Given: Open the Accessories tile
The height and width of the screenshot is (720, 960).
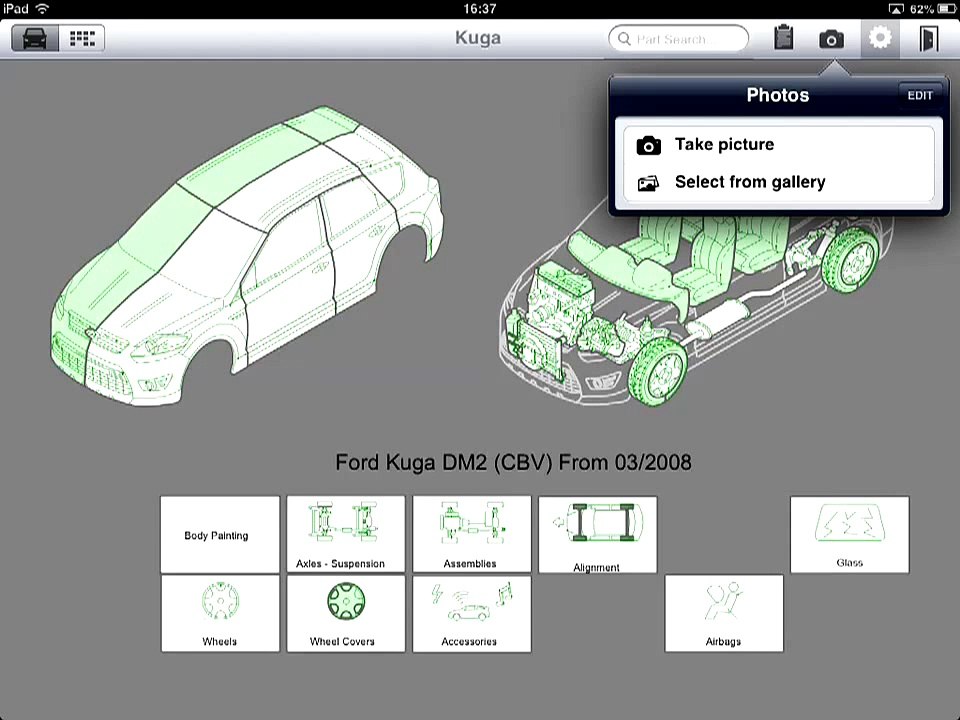Looking at the screenshot, I should [472, 613].
